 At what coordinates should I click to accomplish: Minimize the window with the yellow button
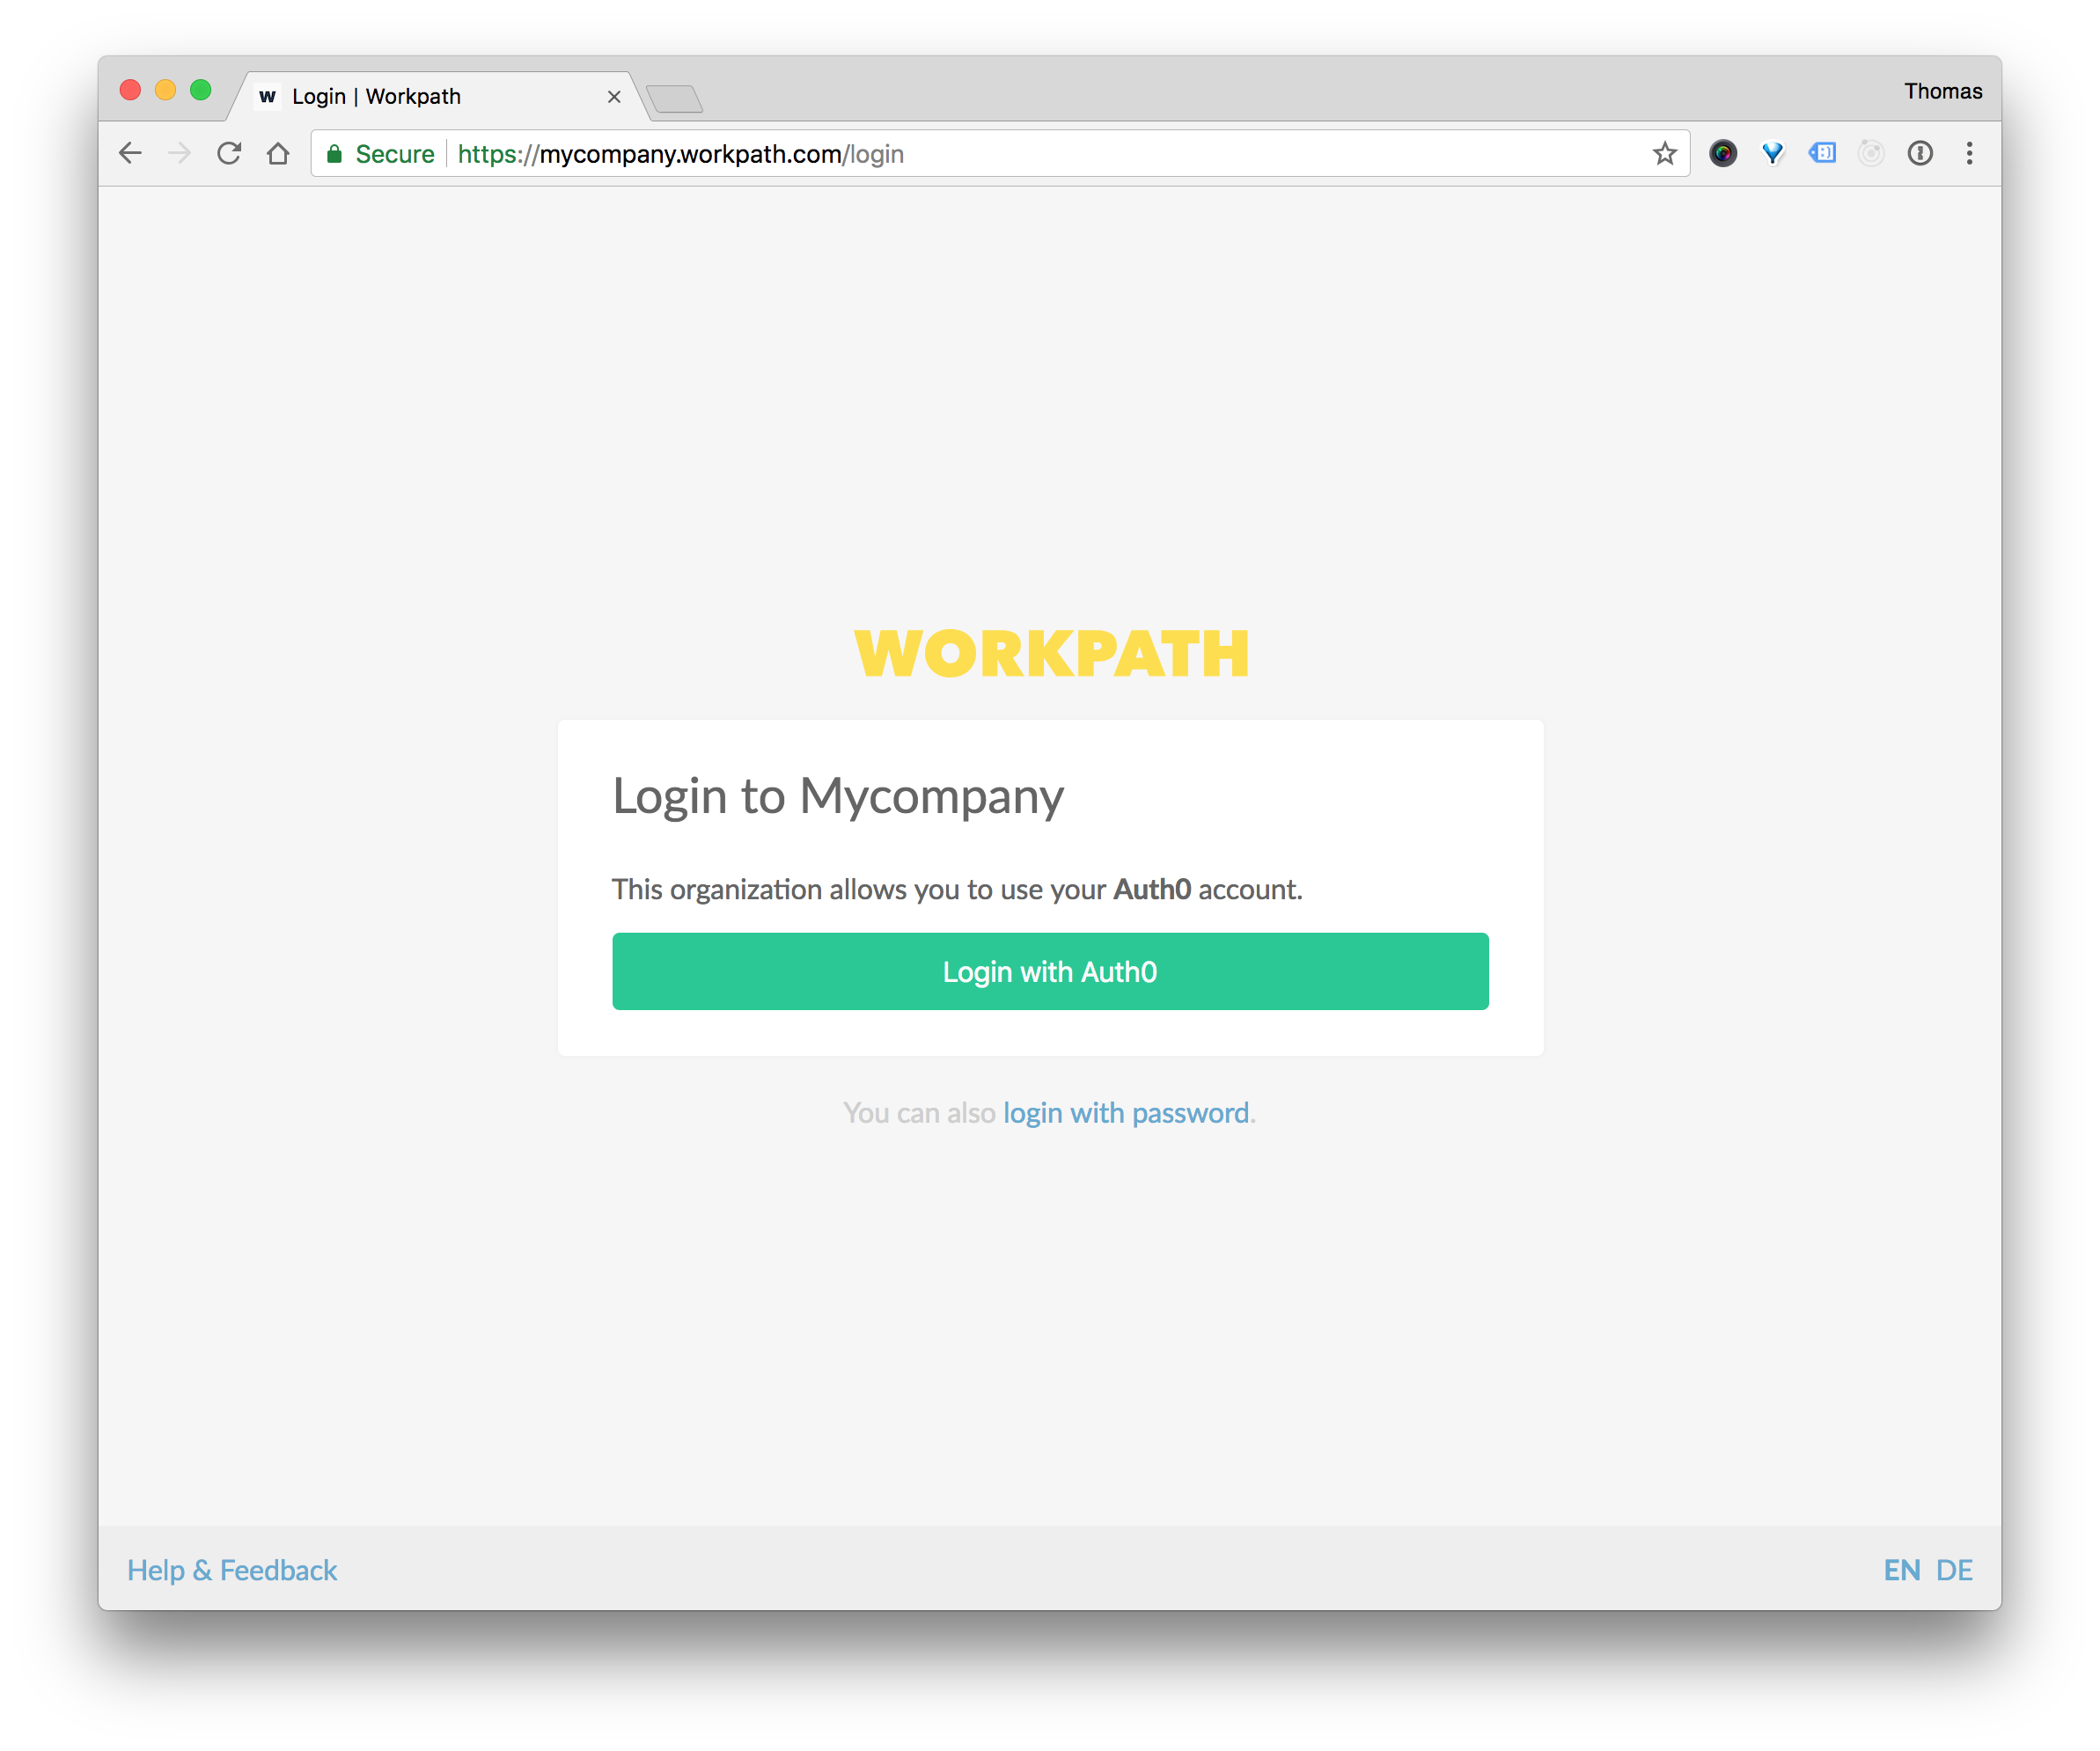[165, 90]
